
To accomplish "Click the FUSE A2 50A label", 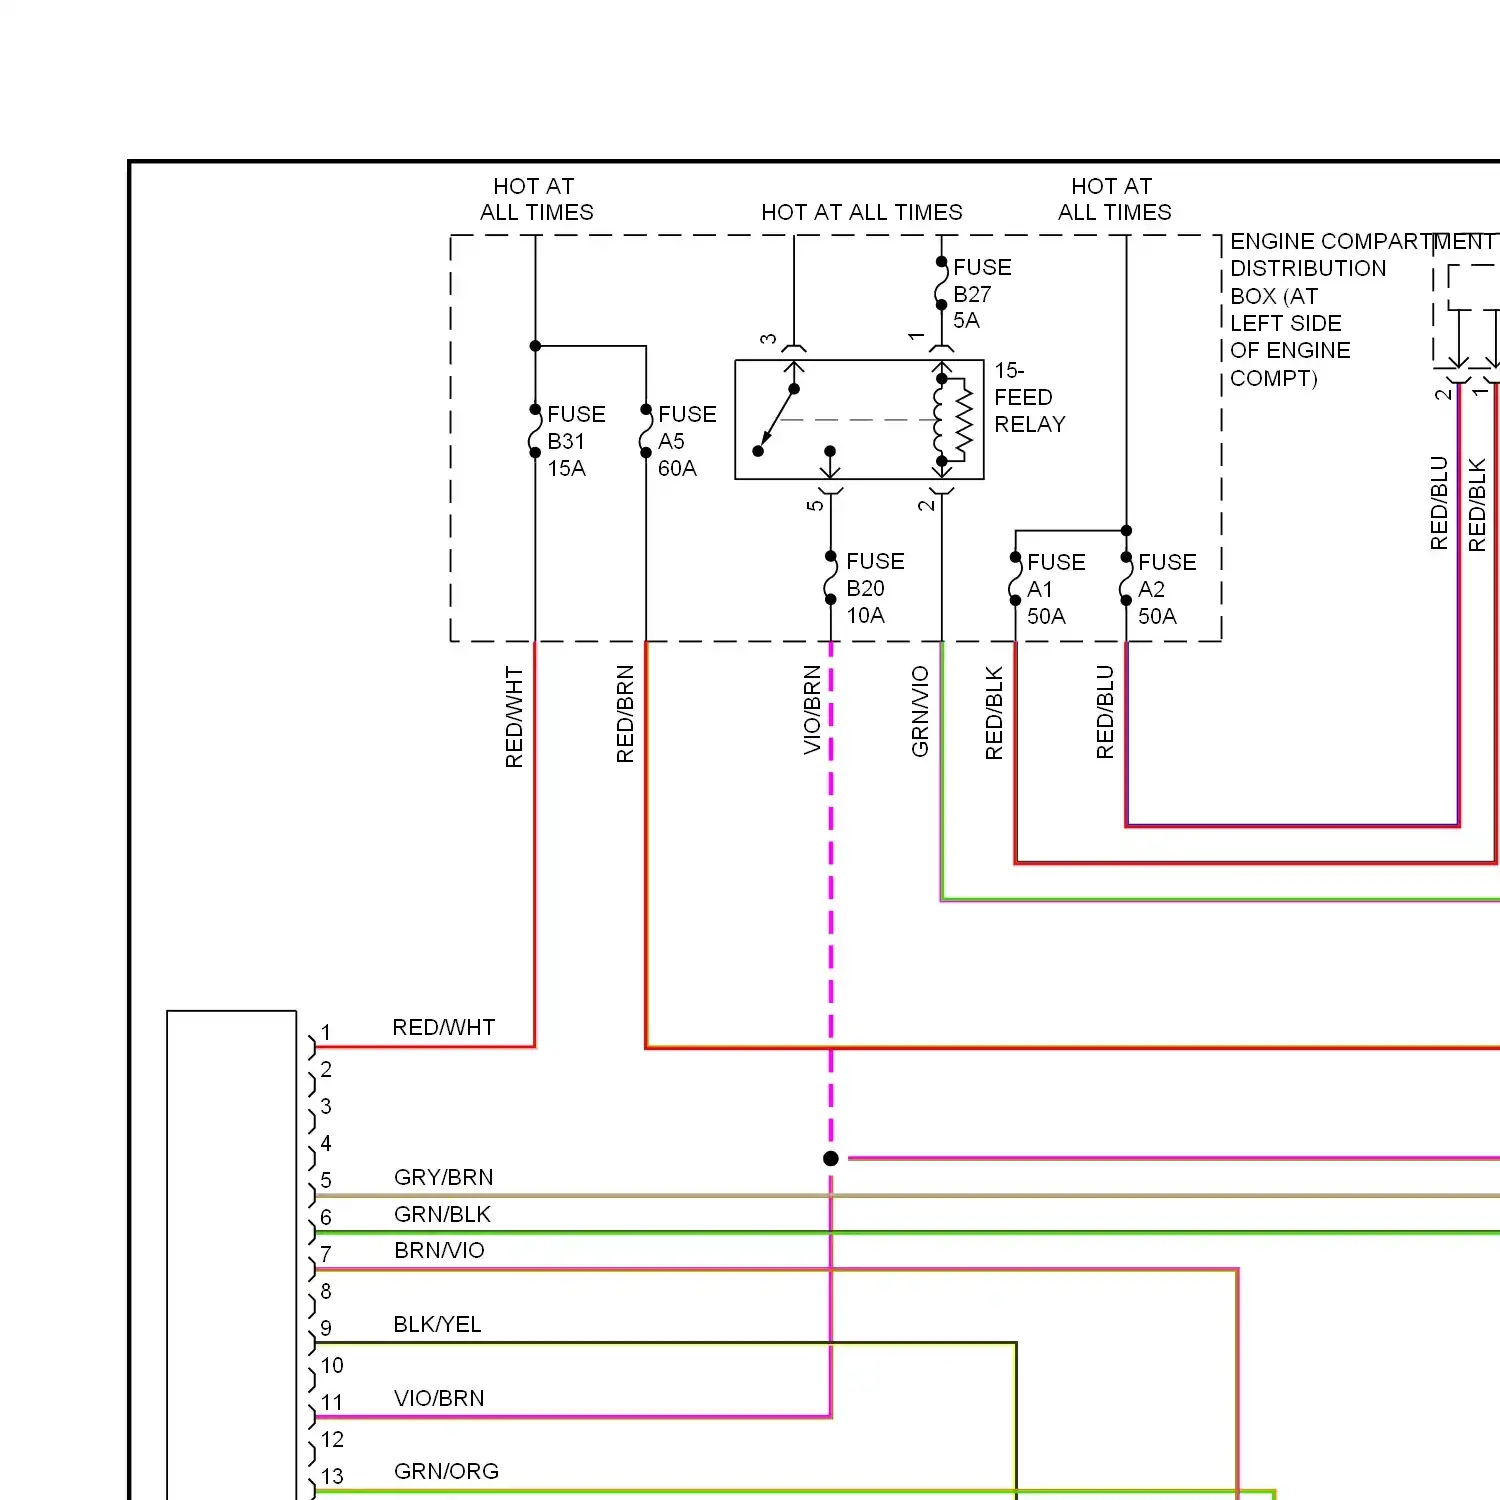I will point(1167,589).
